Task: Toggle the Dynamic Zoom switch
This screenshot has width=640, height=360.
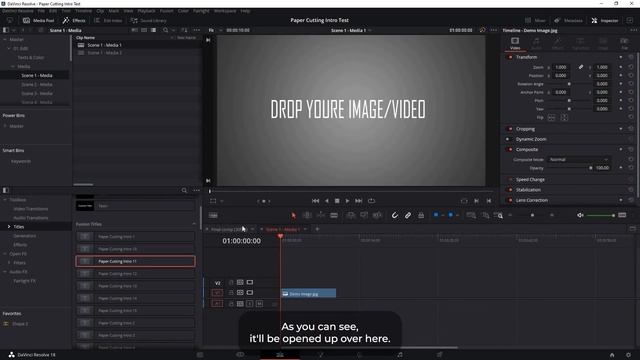Action: coord(508,139)
